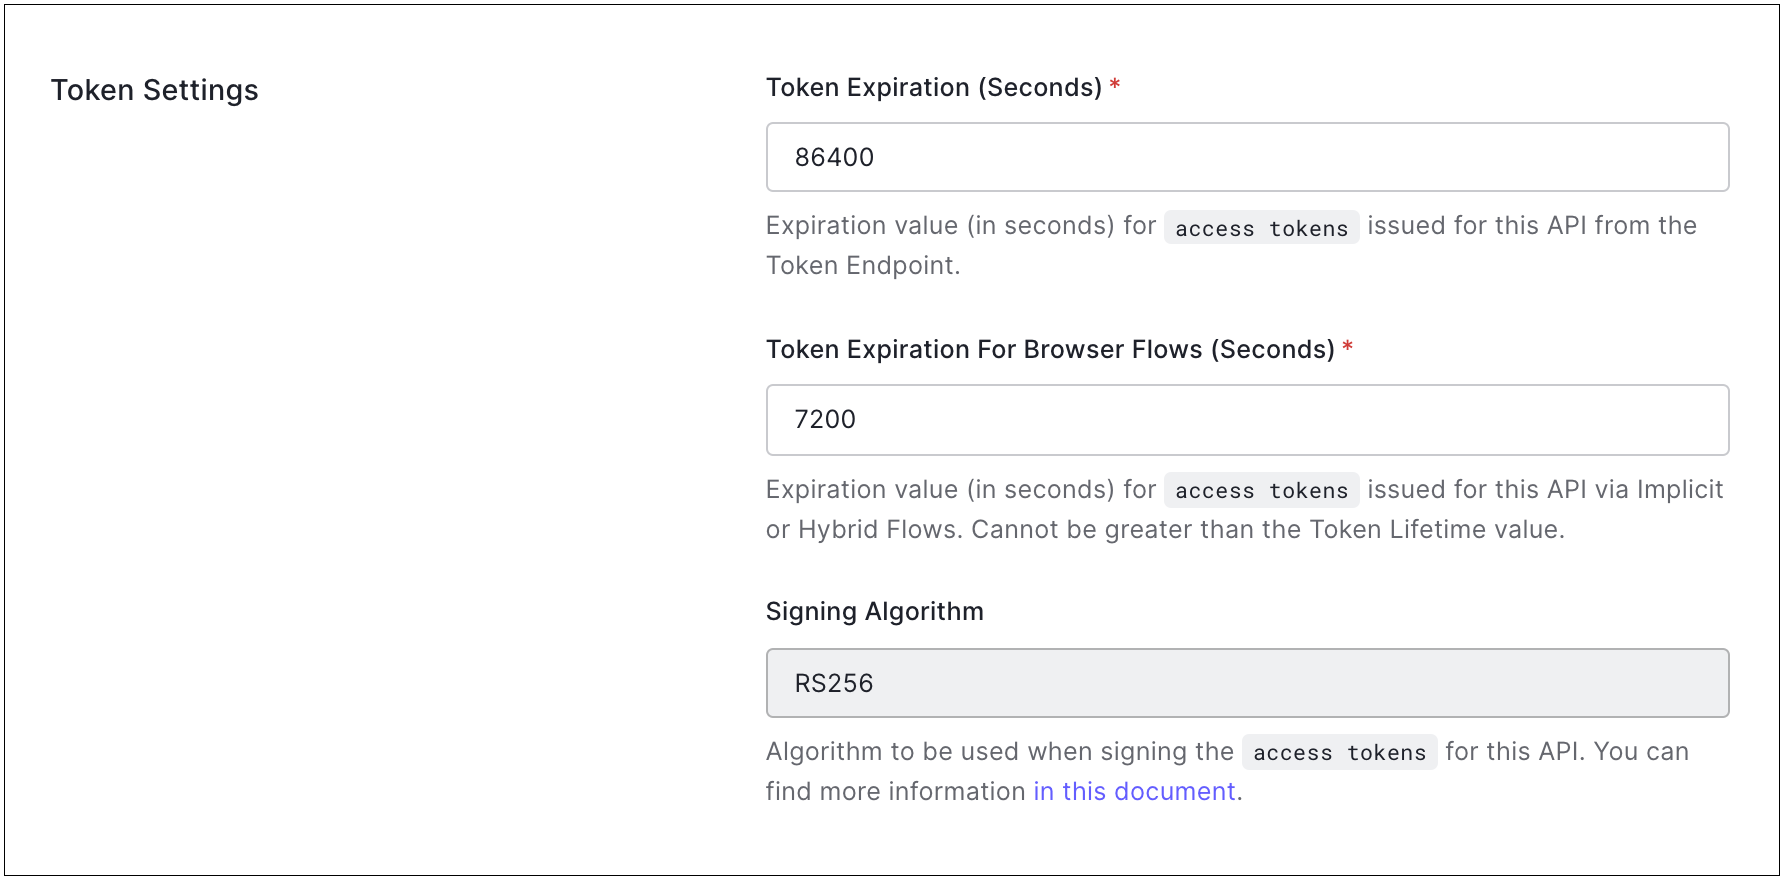Viewport: 1786px width, 882px height.
Task: Click the access tokens chip in signing algorithm description
Action: 1339,752
